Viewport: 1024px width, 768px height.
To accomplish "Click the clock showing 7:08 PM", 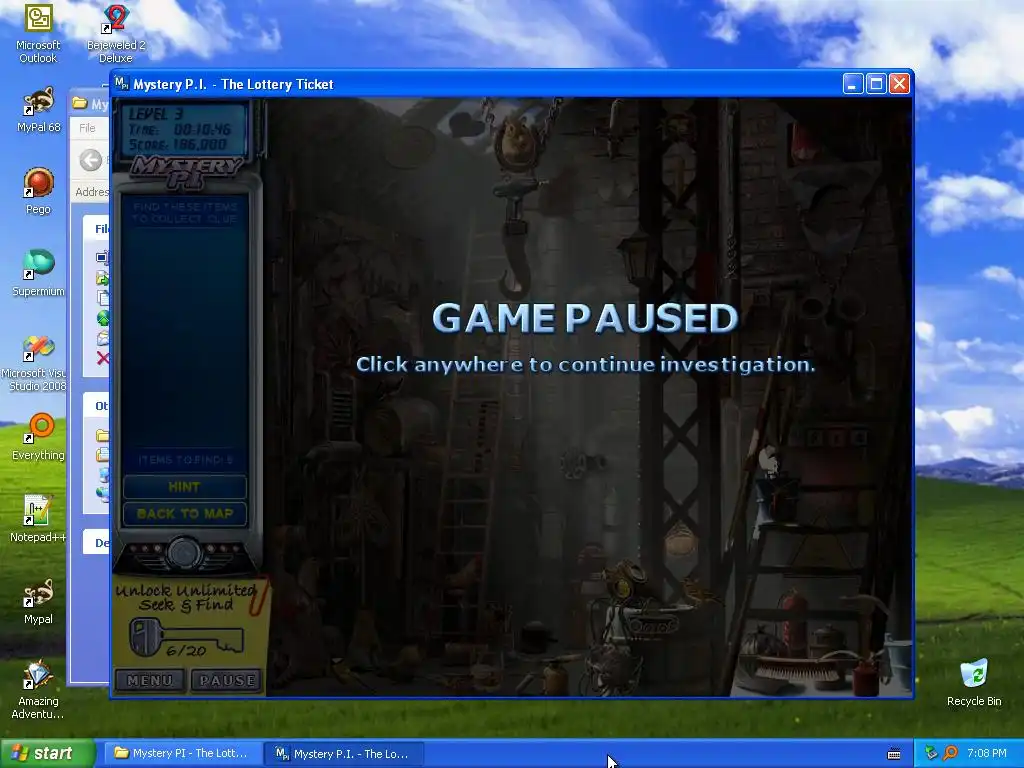I will coord(987,753).
